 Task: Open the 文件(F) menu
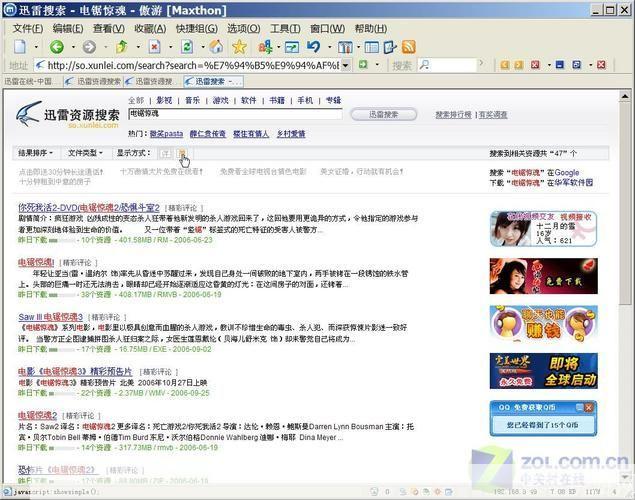point(28,29)
